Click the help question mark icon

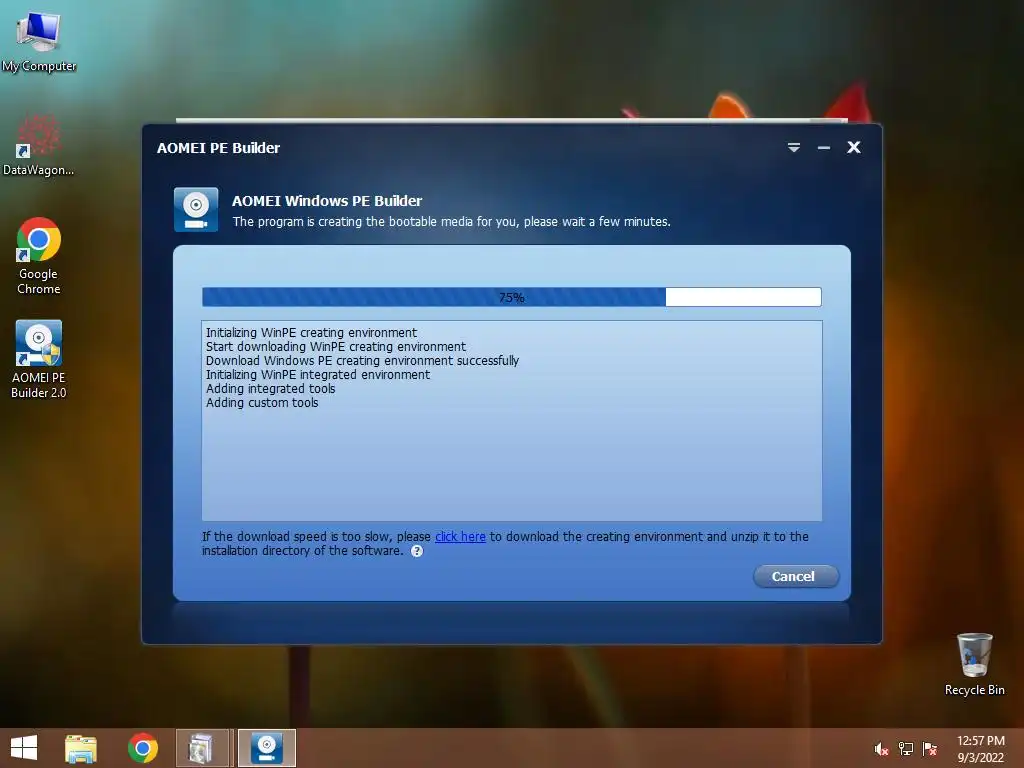pyautogui.click(x=417, y=551)
